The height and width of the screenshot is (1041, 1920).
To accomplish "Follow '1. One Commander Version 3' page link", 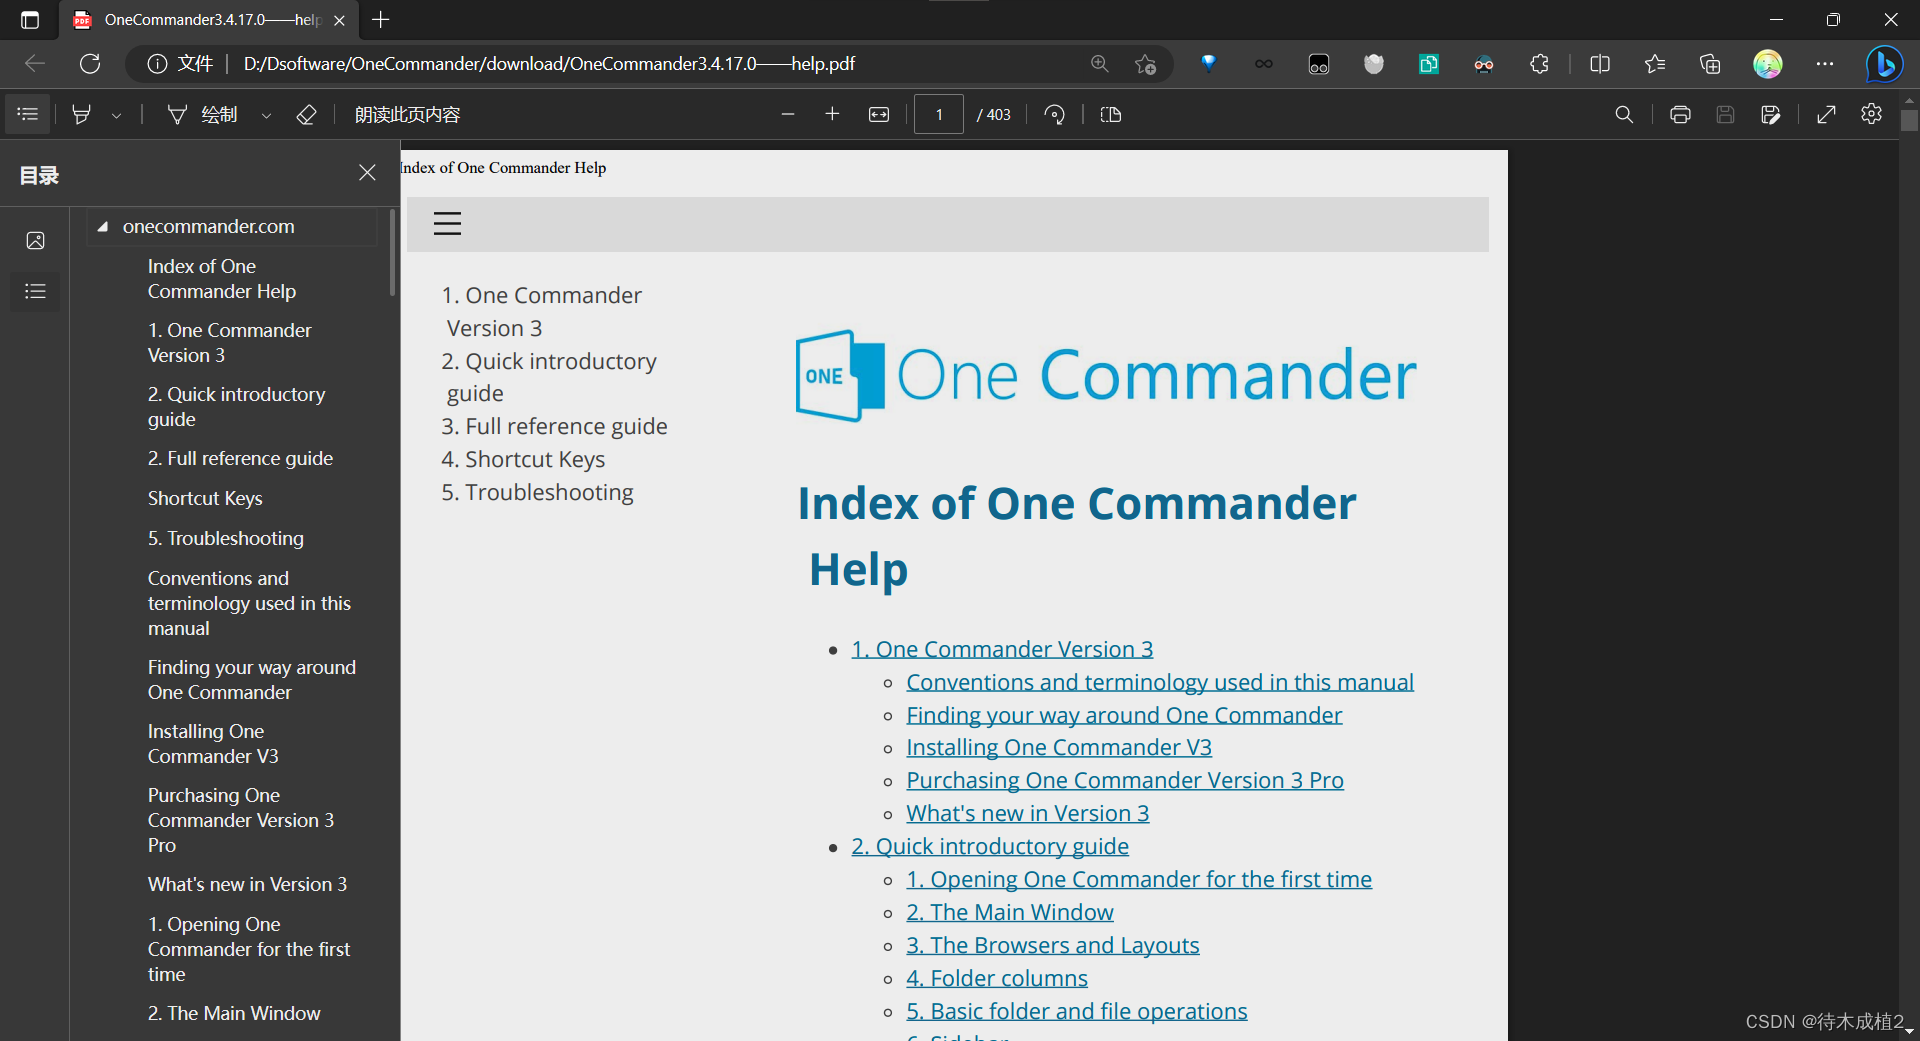I will 1002,649.
